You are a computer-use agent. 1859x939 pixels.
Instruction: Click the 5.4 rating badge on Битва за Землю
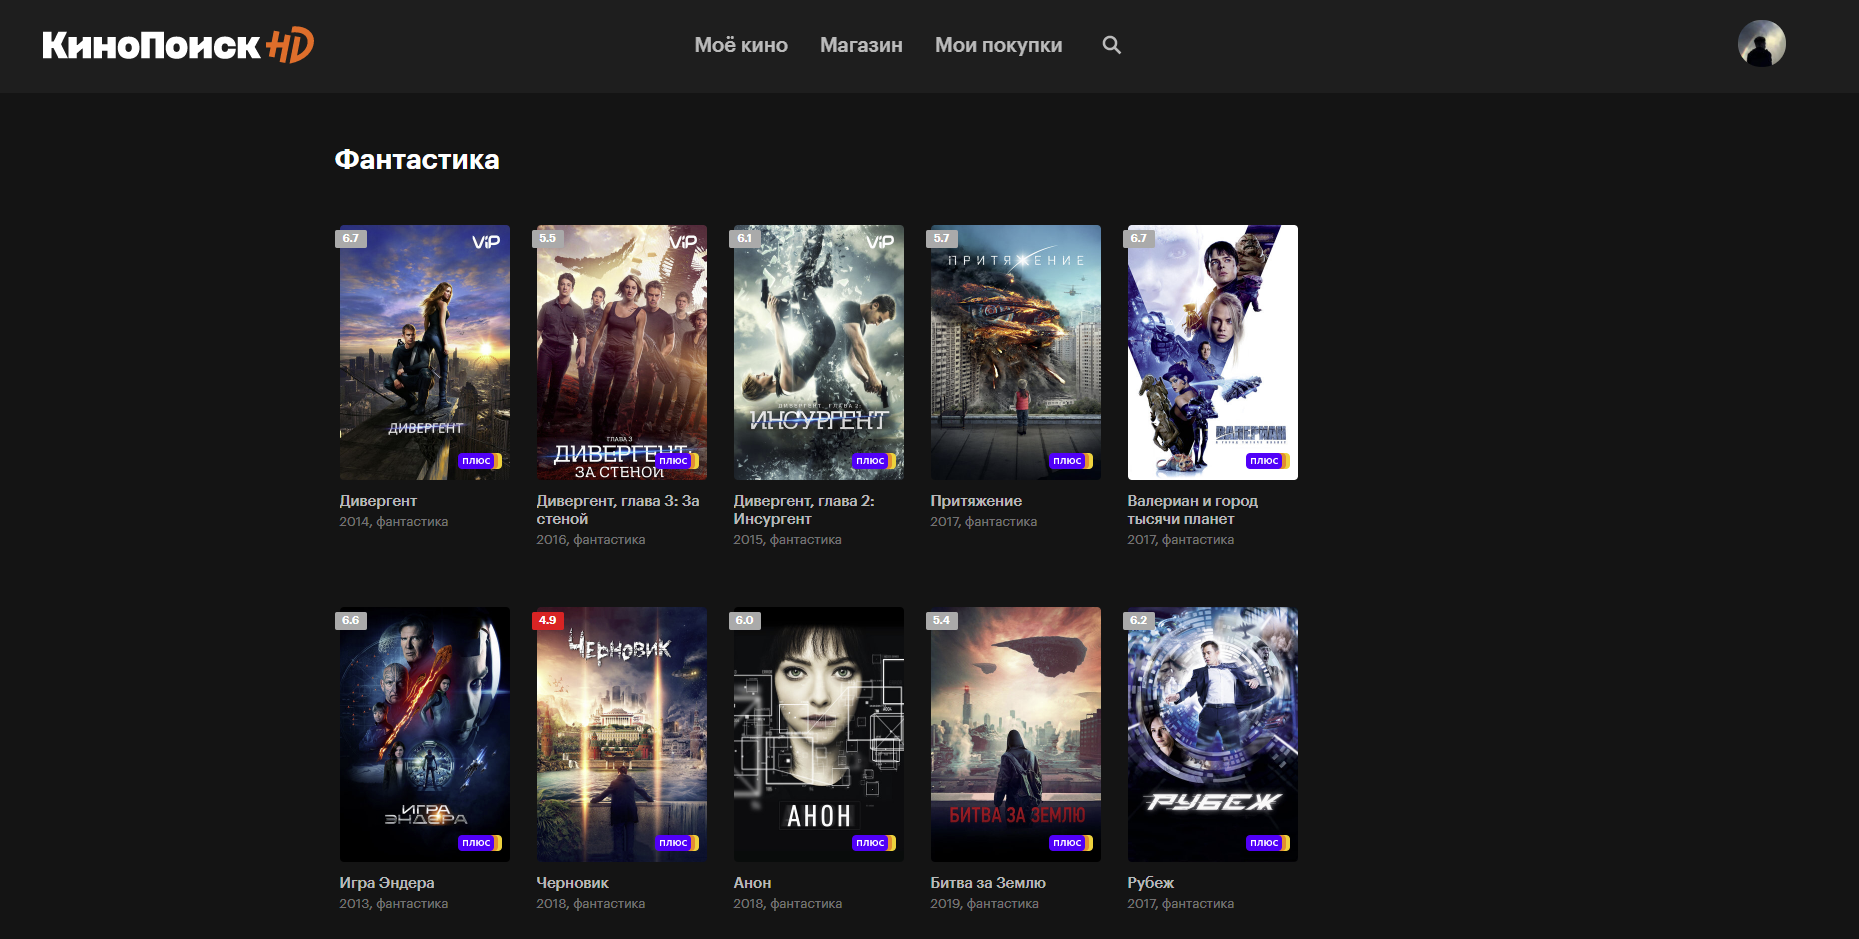pyautogui.click(x=942, y=620)
